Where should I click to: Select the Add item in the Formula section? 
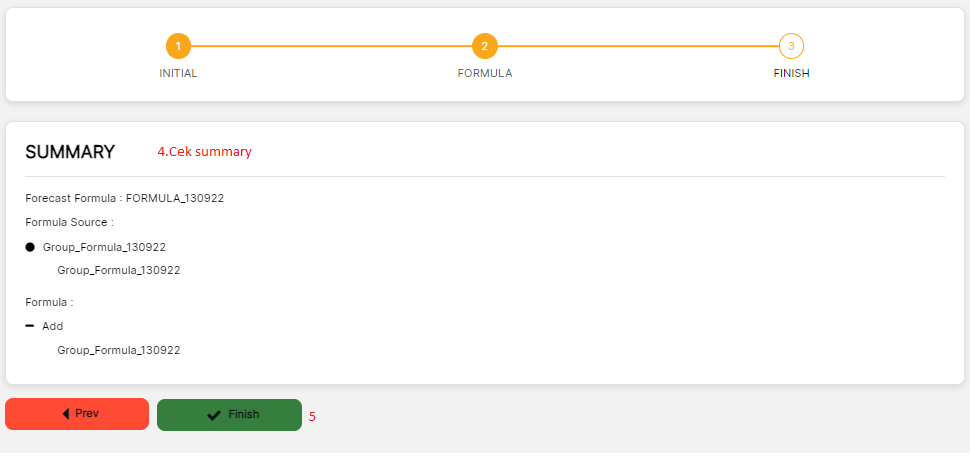(x=53, y=326)
